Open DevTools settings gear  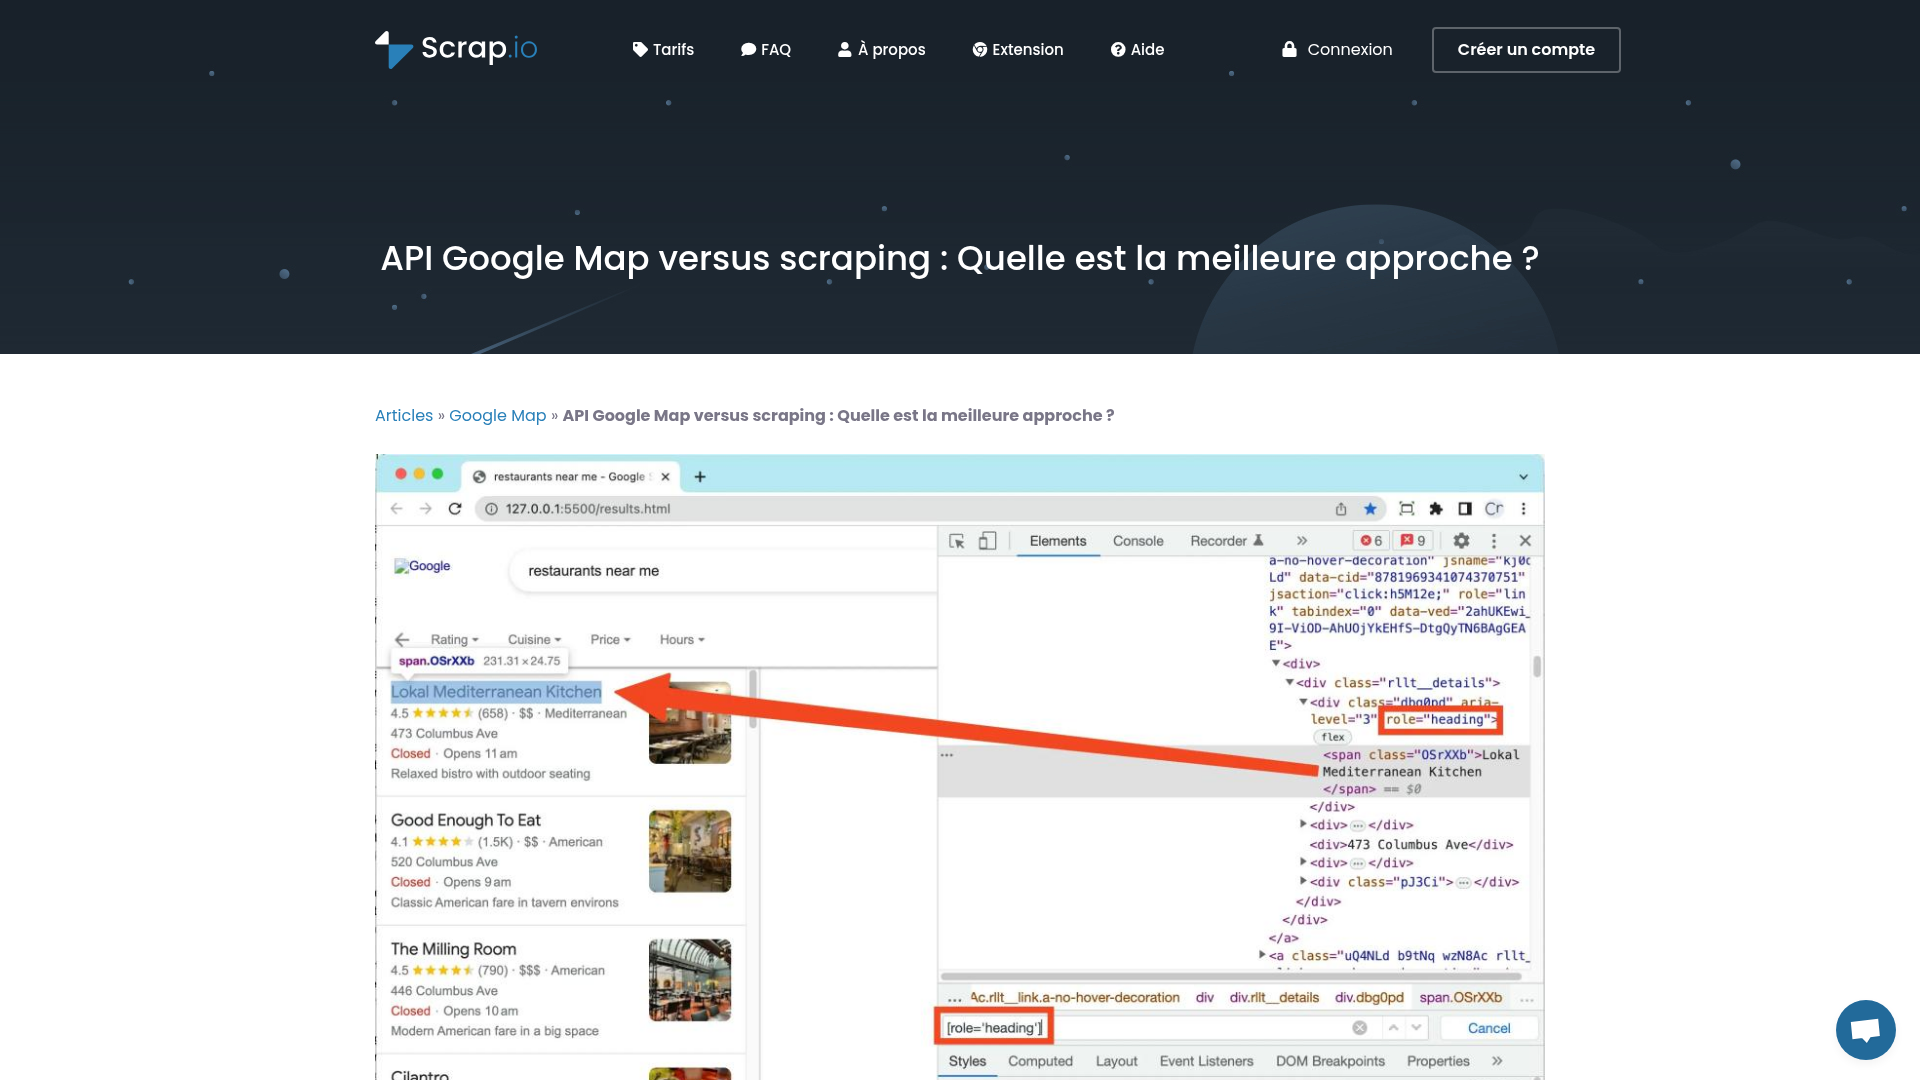(x=1461, y=541)
